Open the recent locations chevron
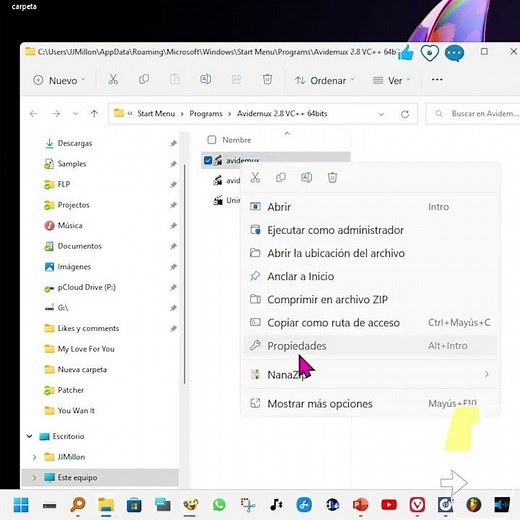Image resolution: width=520 pixels, height=520 pixels. click(x=76, y=114)
